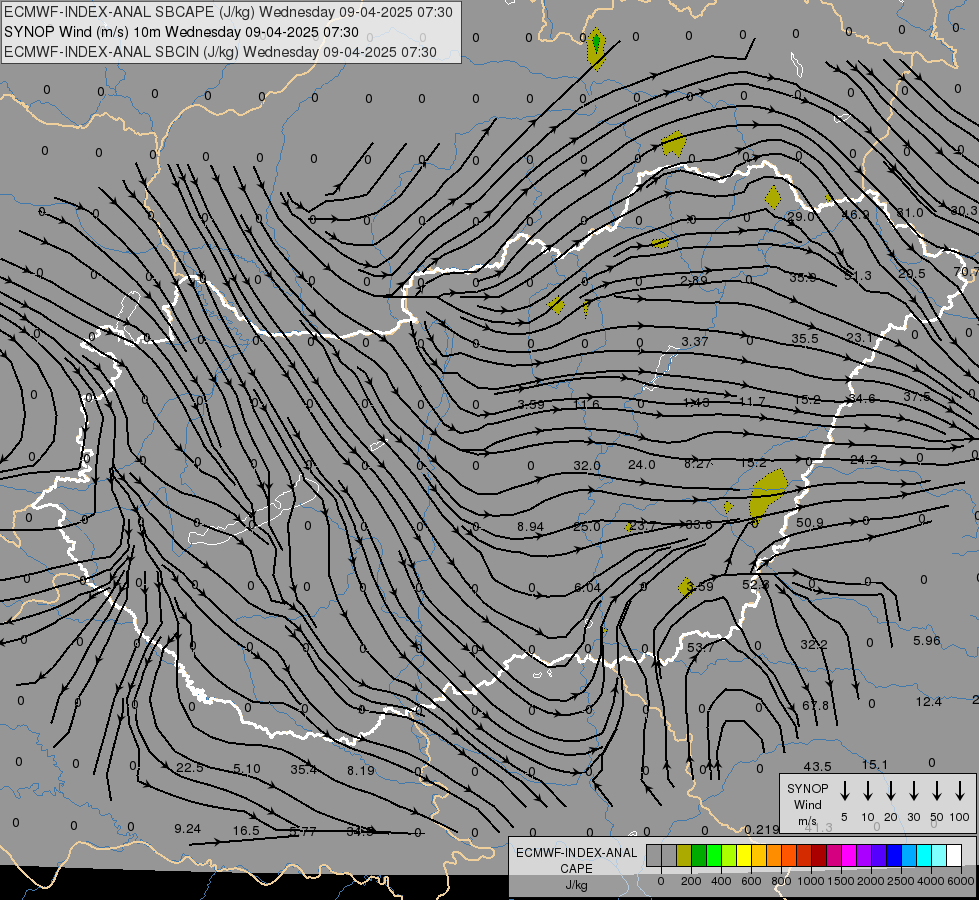Click the 8.94 grid value on the map
This screenshot has height=900, width=979.
point(531,527)
